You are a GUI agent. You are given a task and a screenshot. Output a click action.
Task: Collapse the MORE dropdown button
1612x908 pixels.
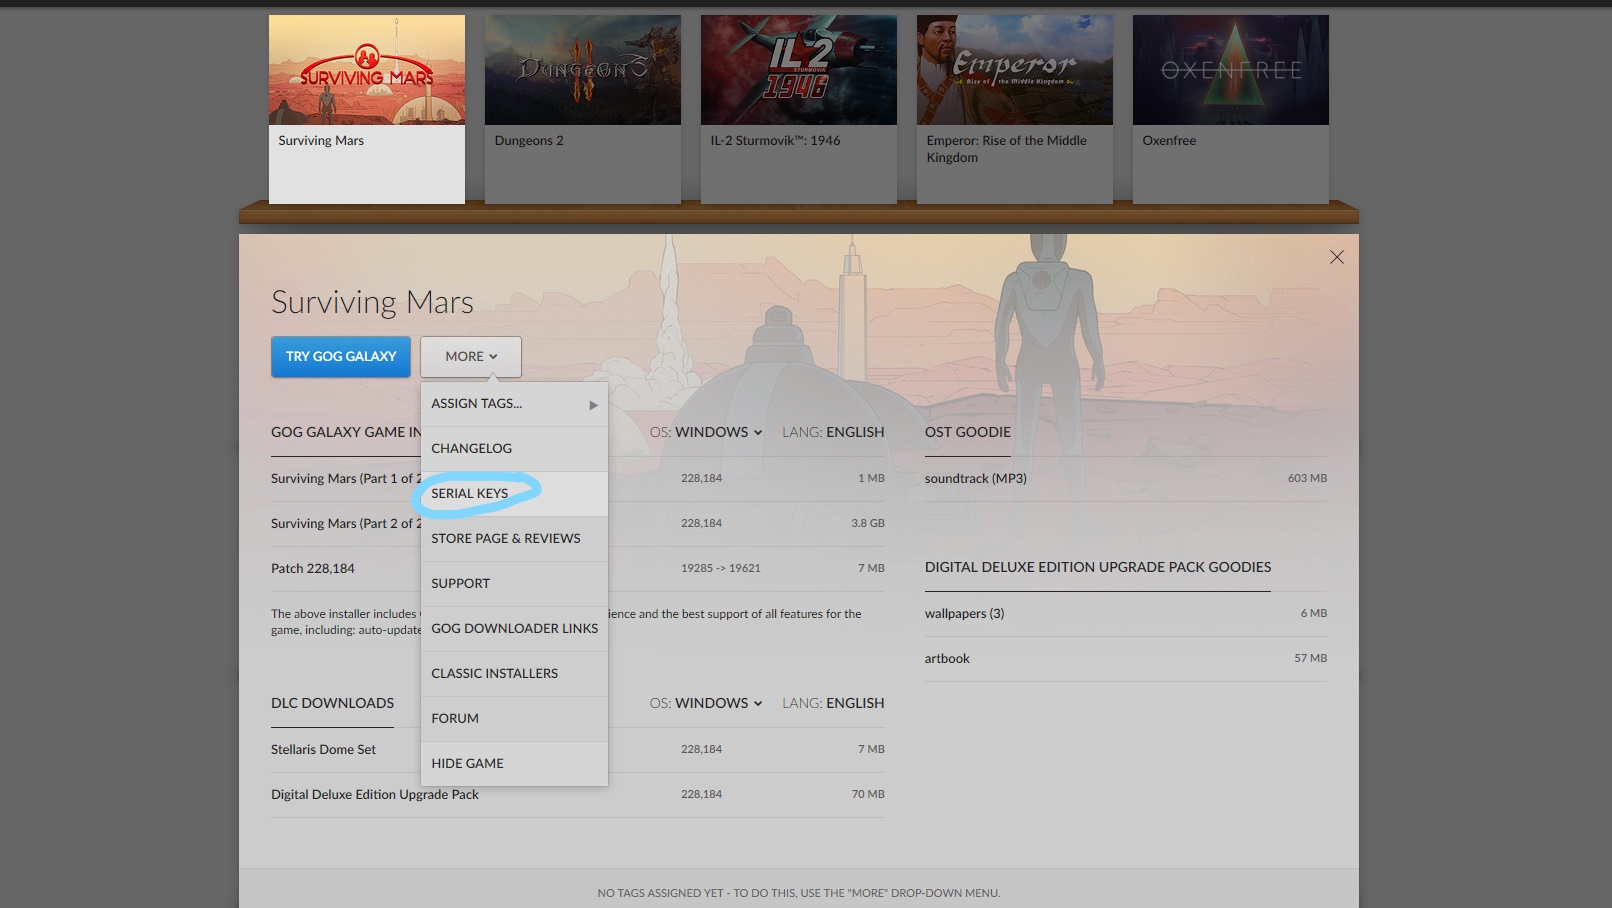pos(471,356)
